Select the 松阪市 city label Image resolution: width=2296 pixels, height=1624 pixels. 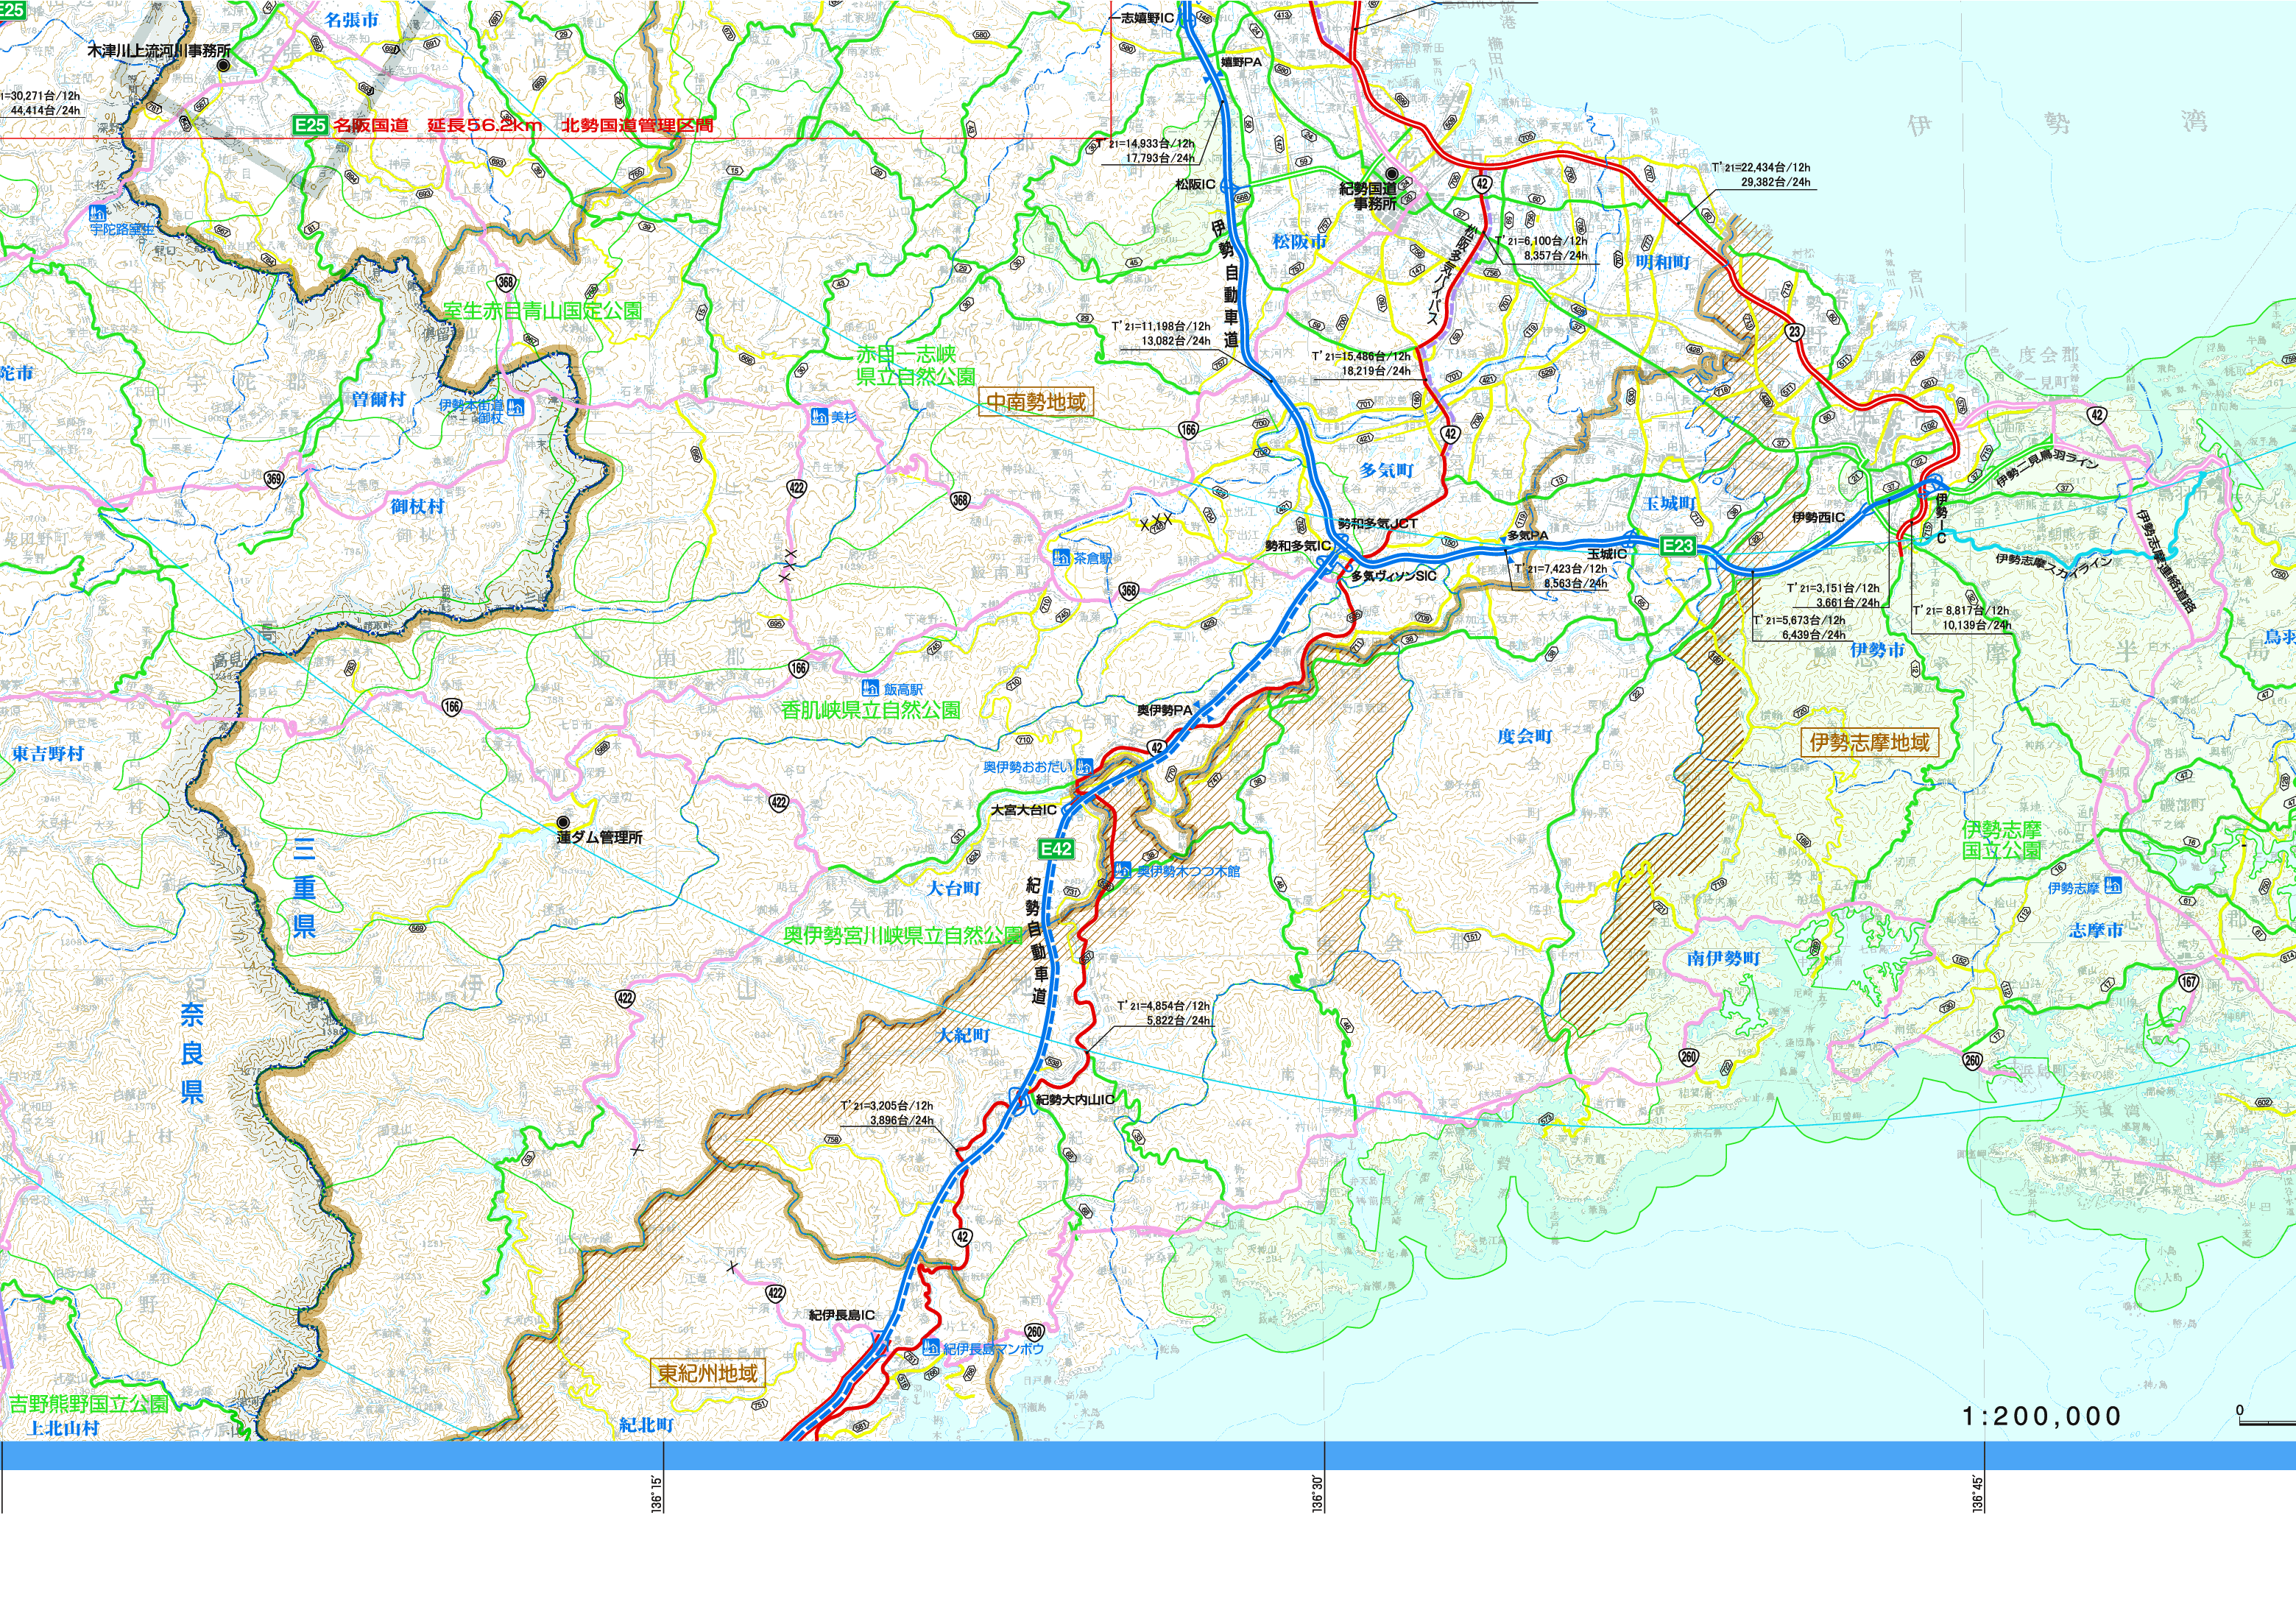click(1299, 241)
